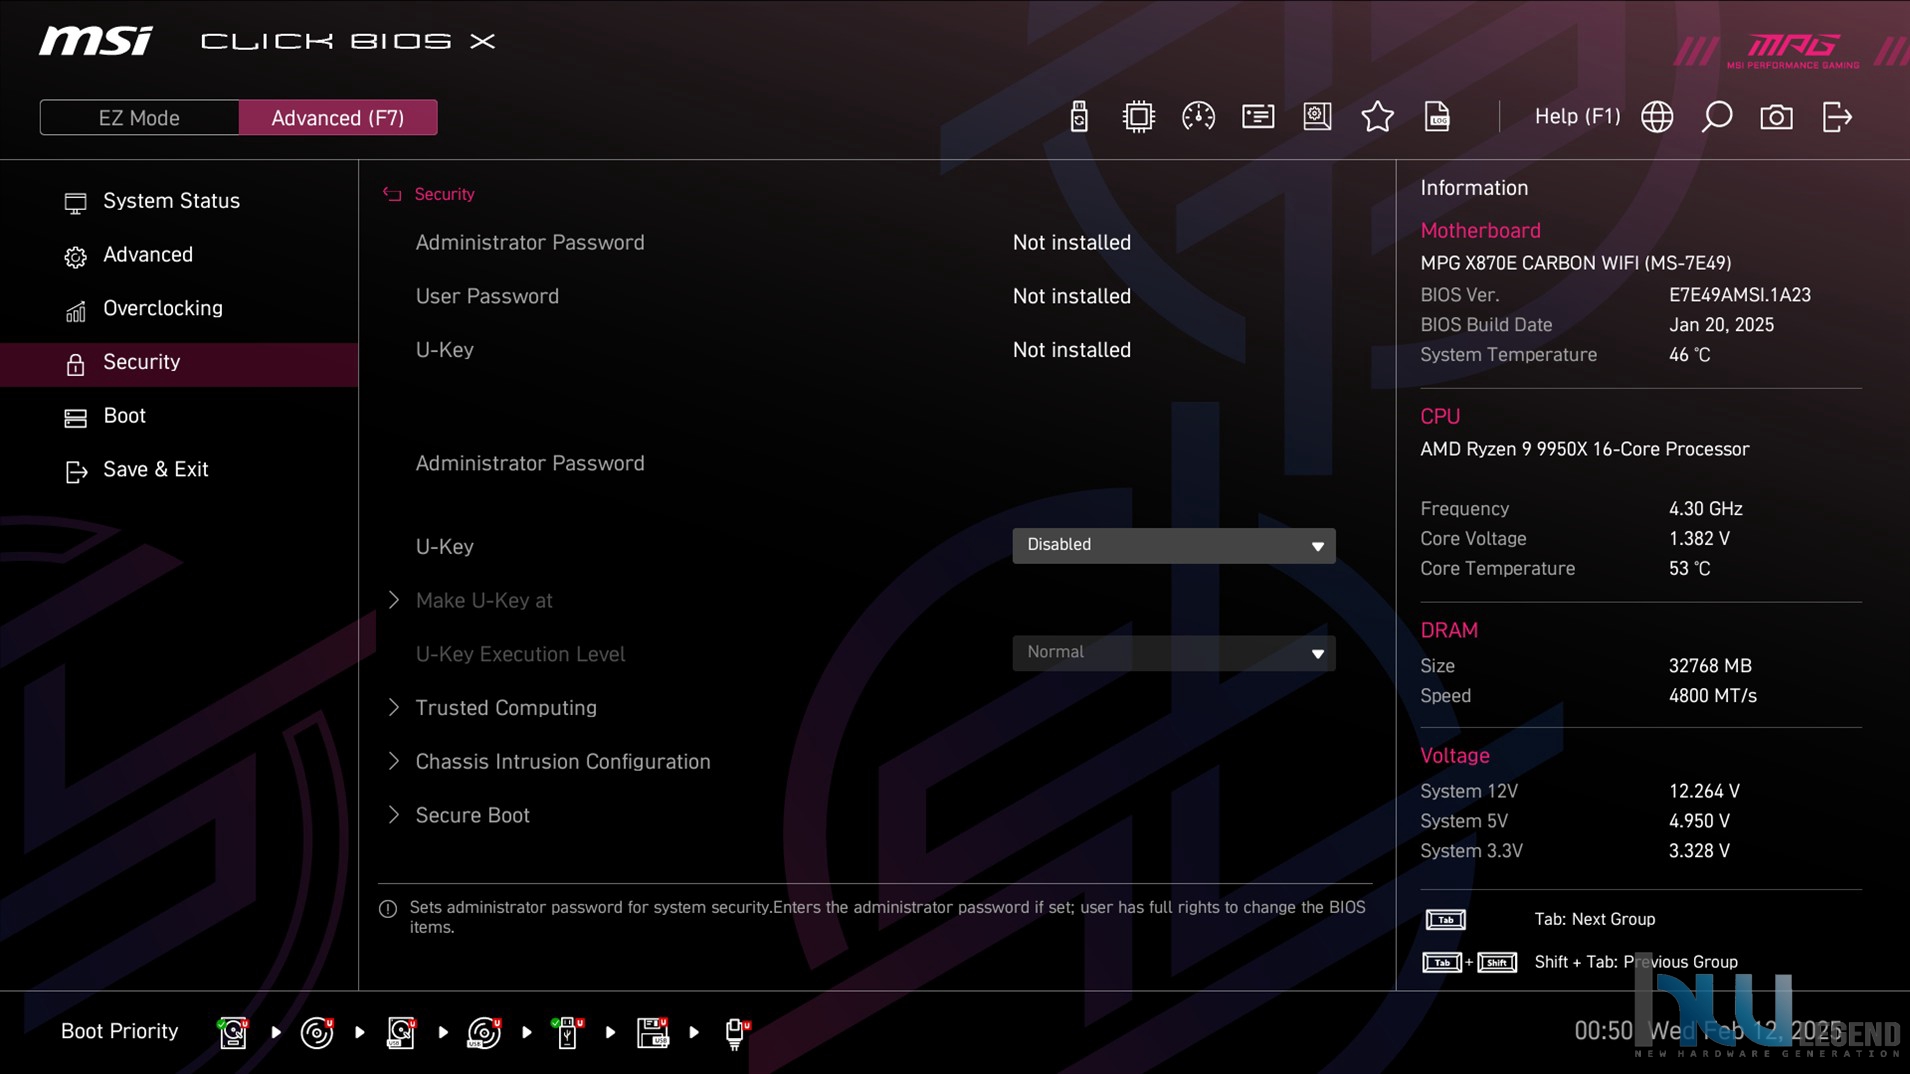1910x1074 pixels.
Task: Click the Core Temperature 53 °C reading
Action: [x=1689, y=569]
